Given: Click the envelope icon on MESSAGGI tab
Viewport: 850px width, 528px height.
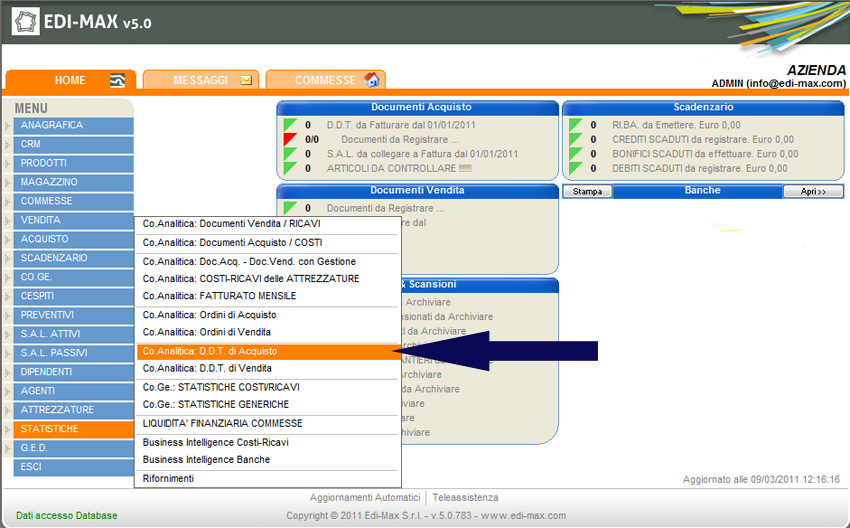Looking at the screenshot, I should point(246,81).
